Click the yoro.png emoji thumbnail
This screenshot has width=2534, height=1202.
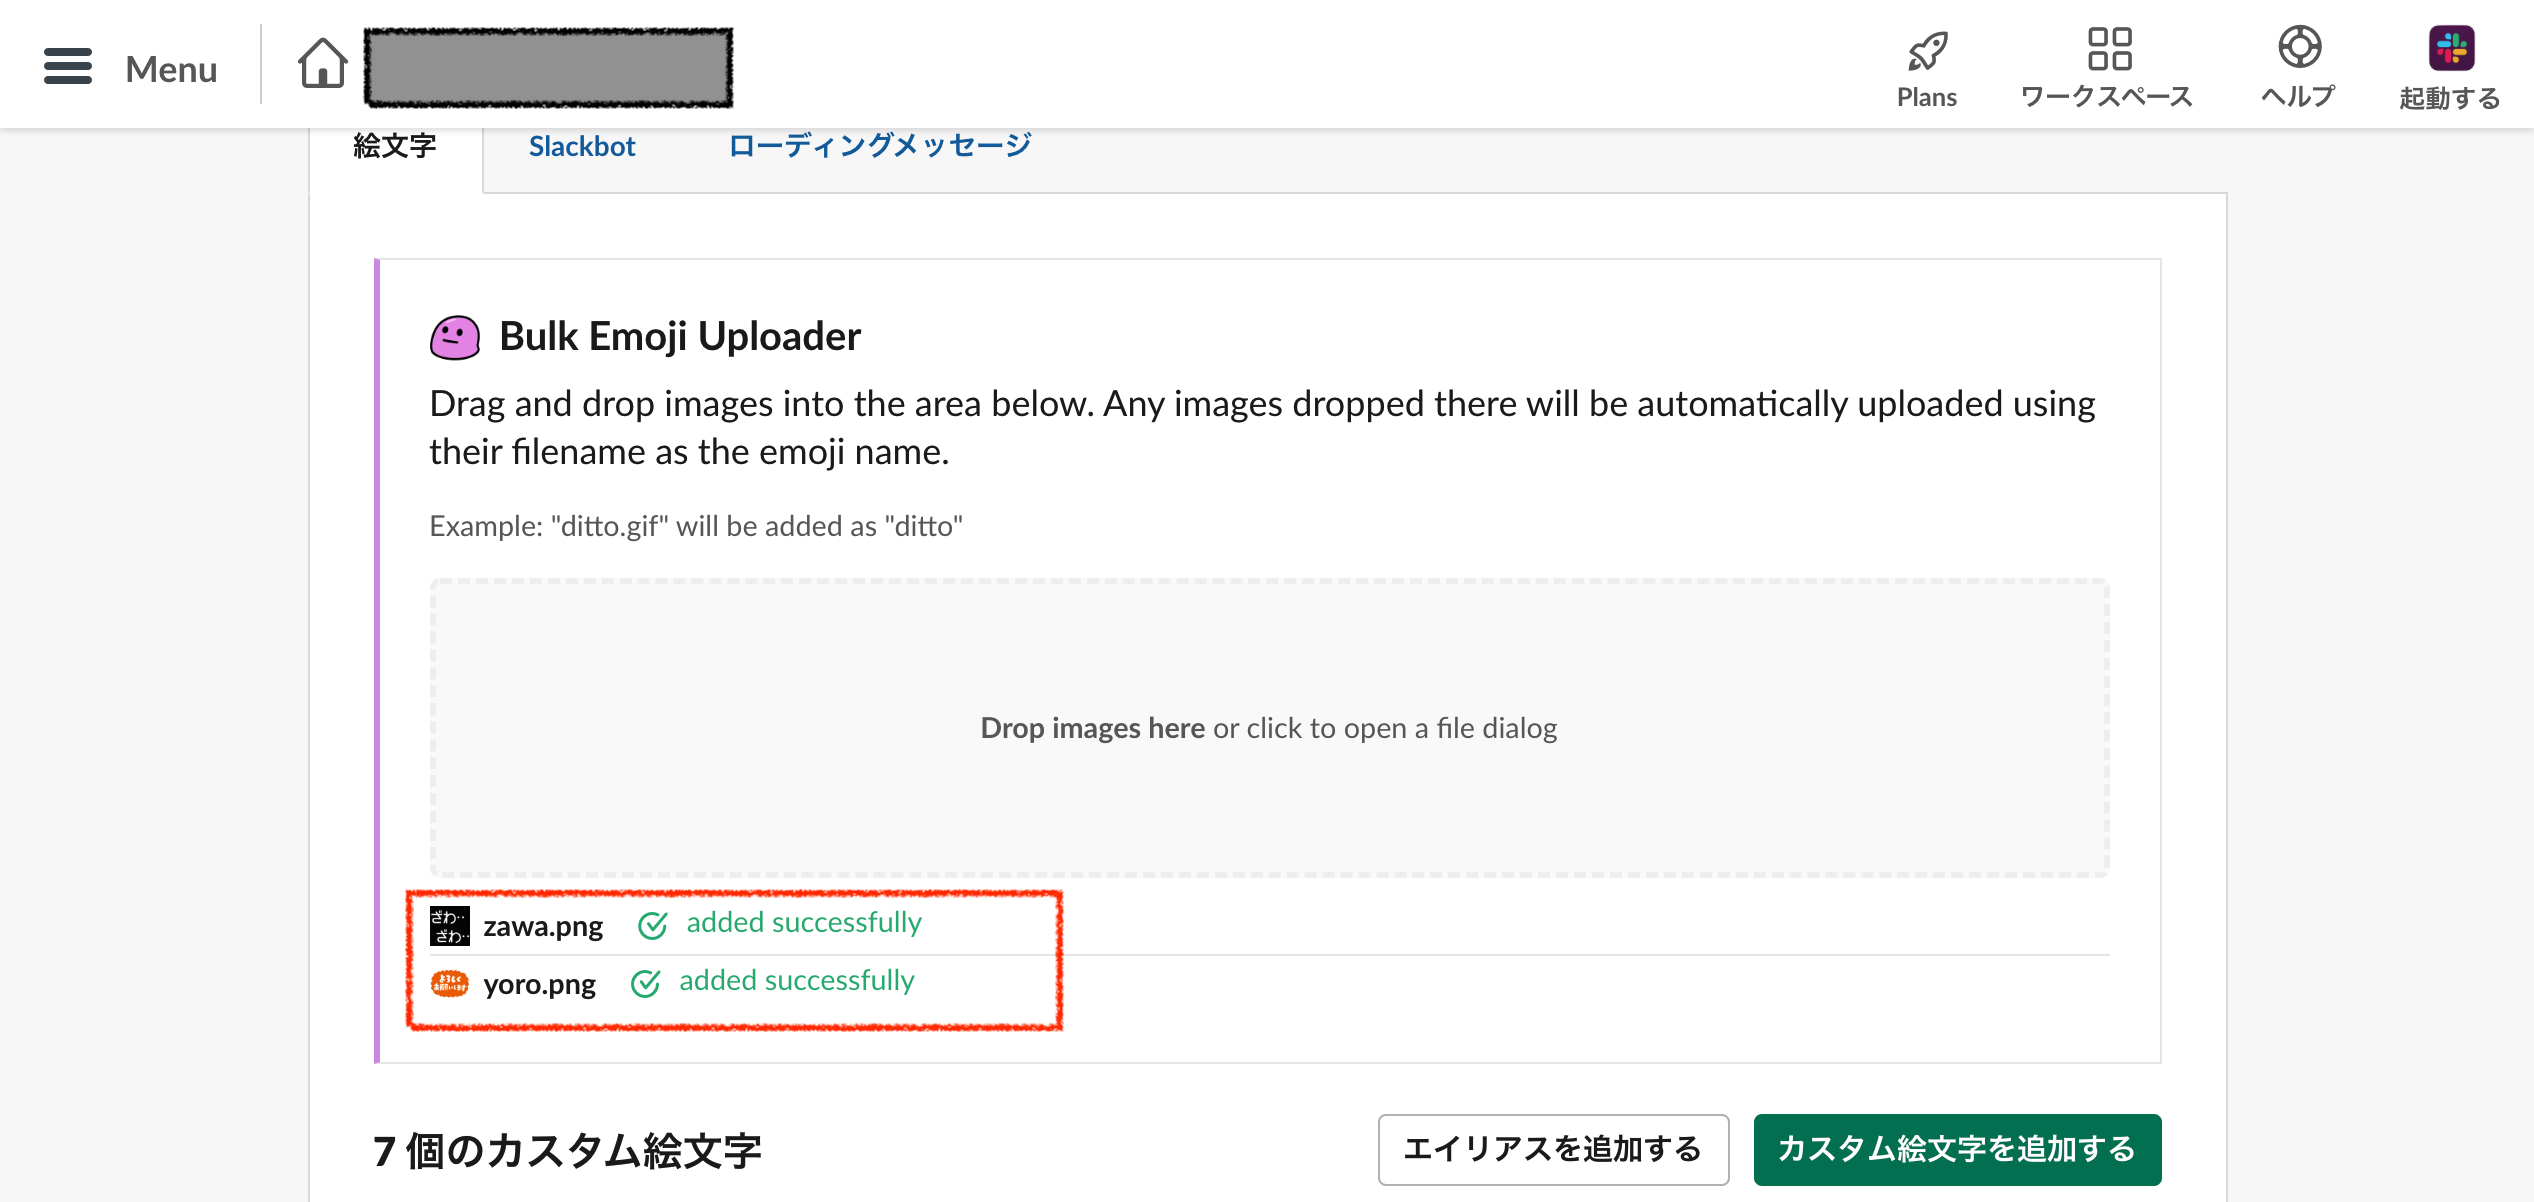pyautogui.click(x=450, y=984)
